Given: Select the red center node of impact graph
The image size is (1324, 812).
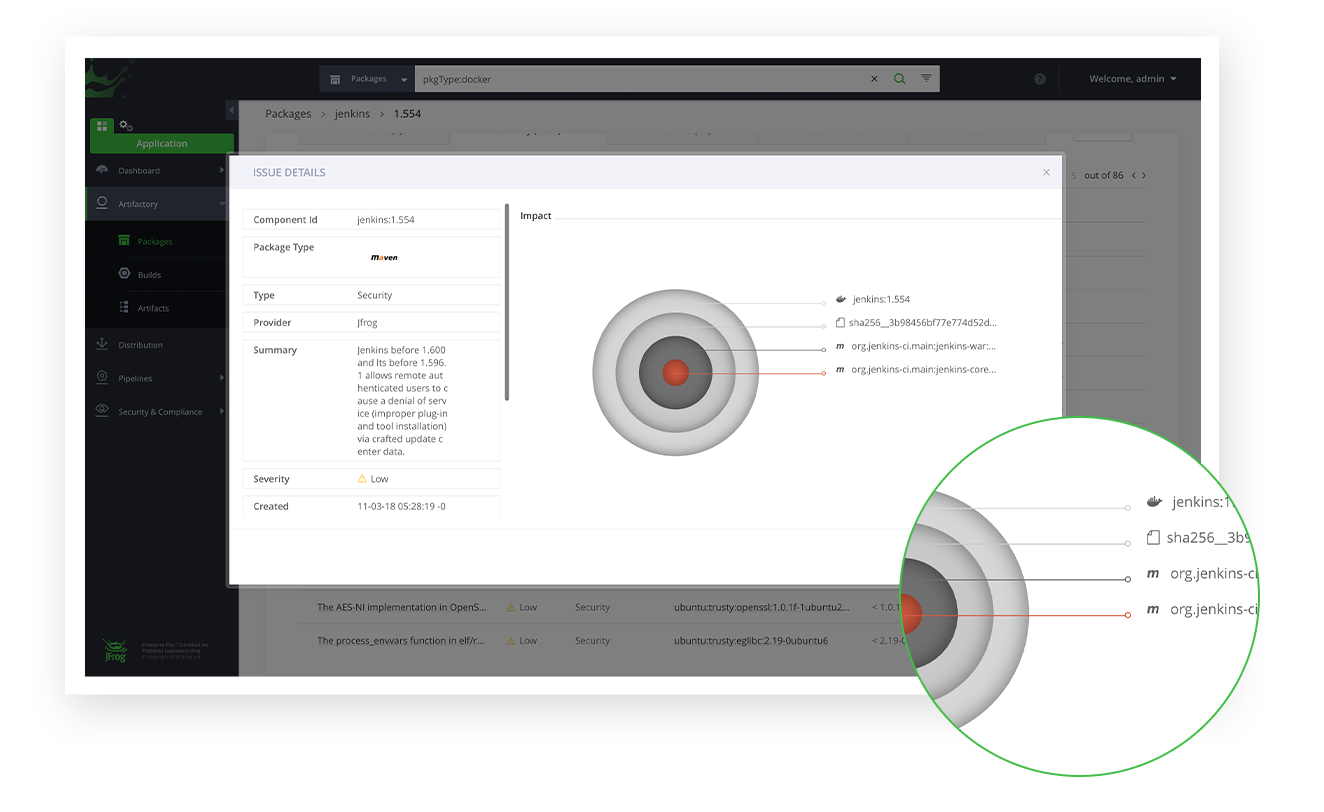Looking at the screenshot, I should (676, 372).
